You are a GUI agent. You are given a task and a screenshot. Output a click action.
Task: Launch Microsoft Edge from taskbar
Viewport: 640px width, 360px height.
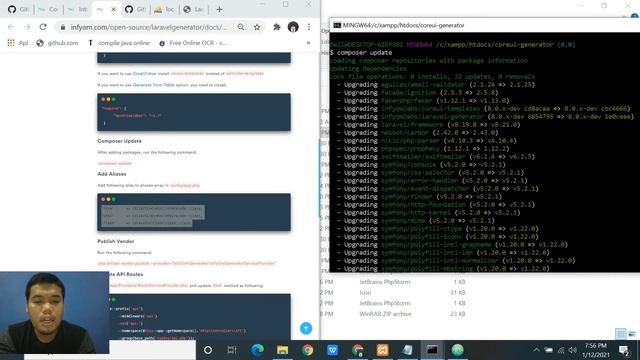257,350
